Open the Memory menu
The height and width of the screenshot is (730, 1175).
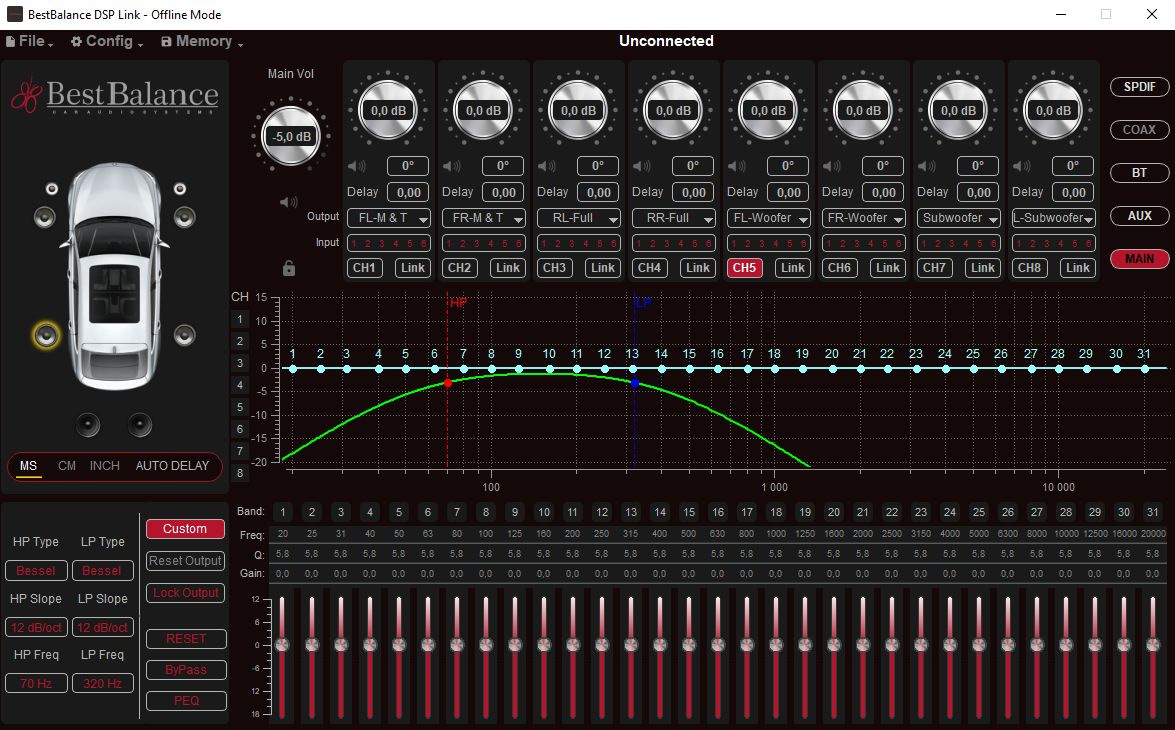(203, 42)
